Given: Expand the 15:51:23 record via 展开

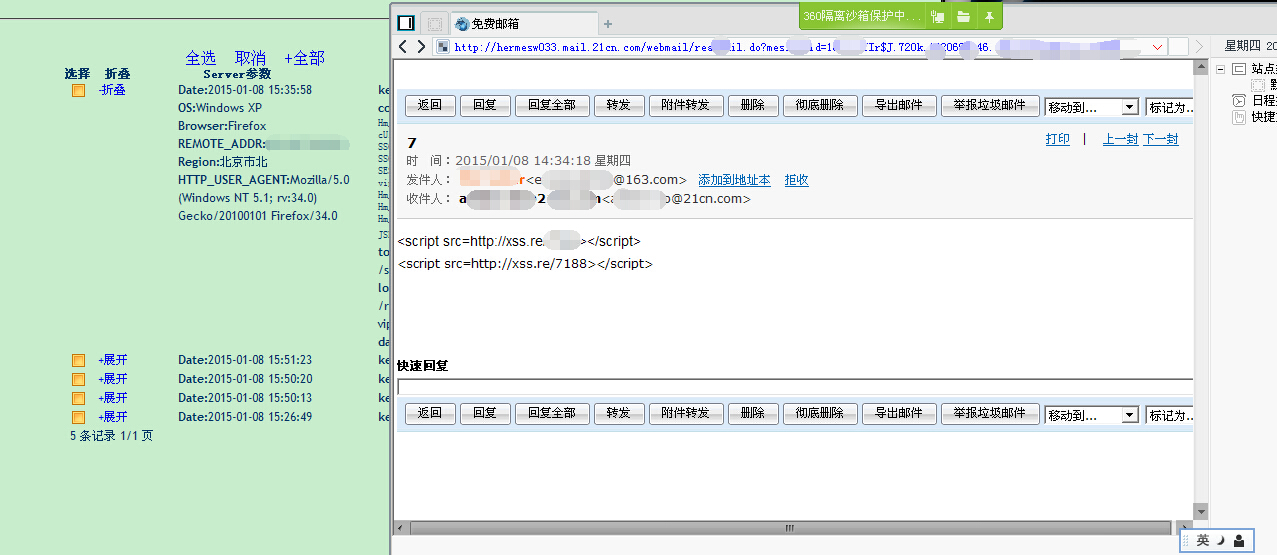Looking at the screenshot, I should coord(113,360).
